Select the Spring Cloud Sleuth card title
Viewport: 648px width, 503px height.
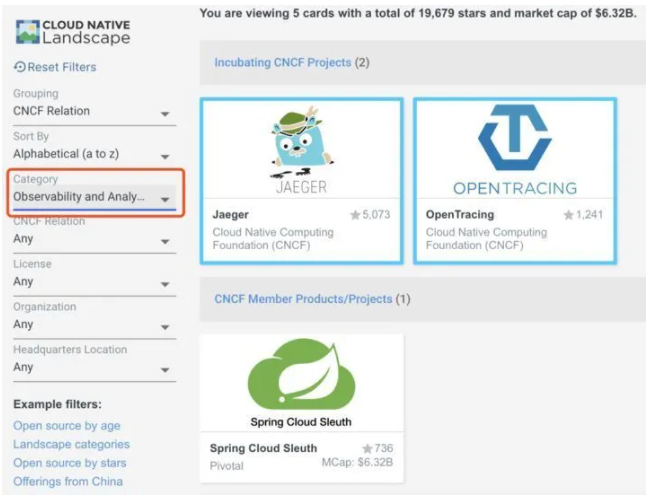click(x=263, y=448)
